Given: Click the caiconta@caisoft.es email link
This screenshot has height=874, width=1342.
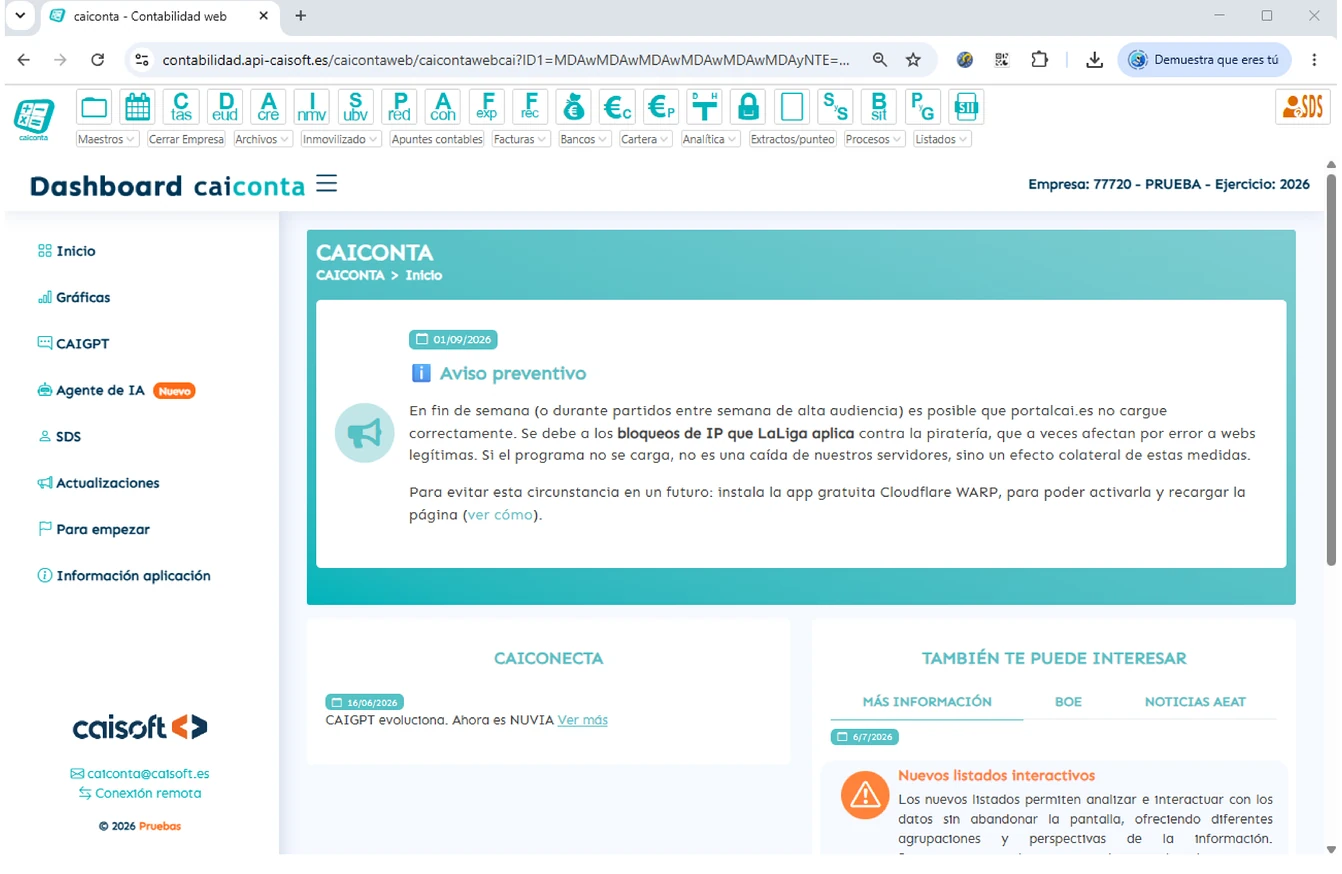Looking at the screenshot, I should click(140, 773).
